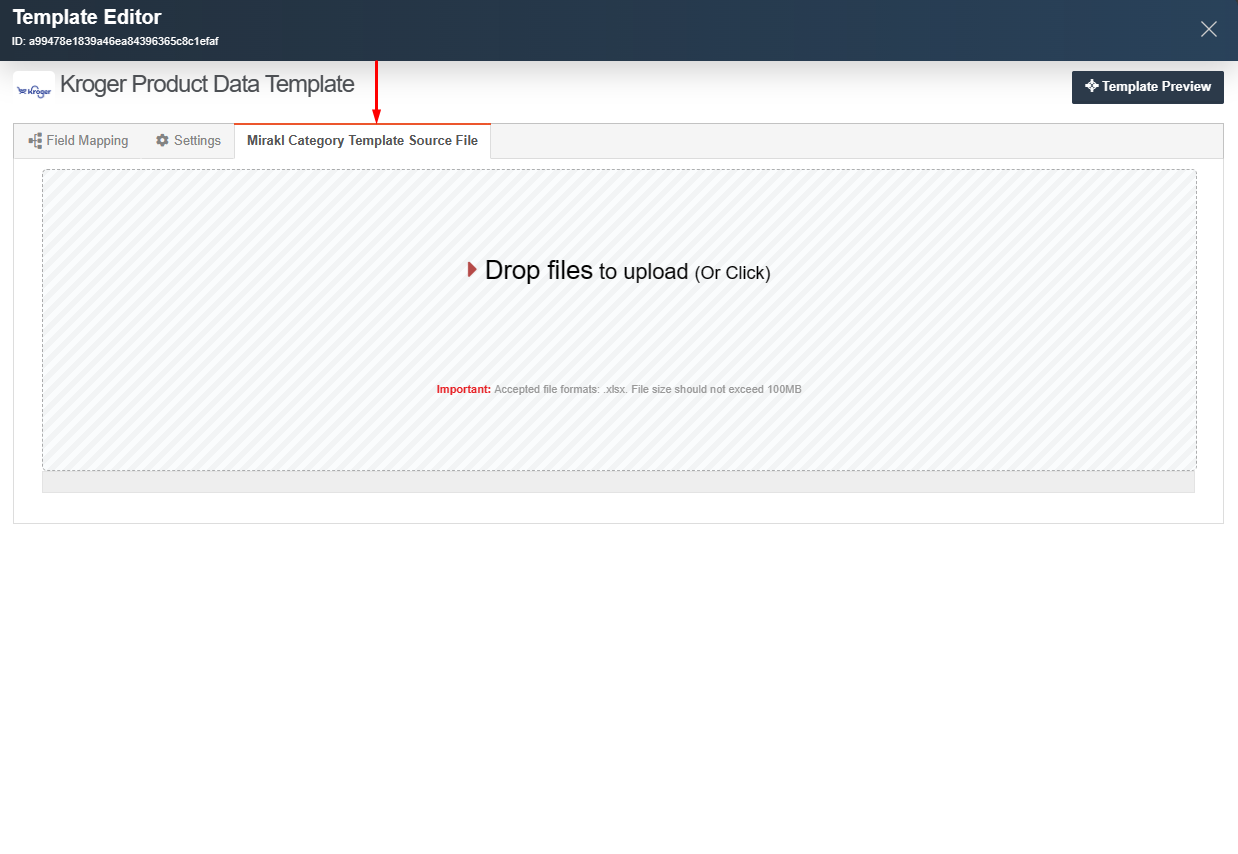Click the Template Editor title text
Viewport: 1238px width, 854px height.
(x=86, y=16)
